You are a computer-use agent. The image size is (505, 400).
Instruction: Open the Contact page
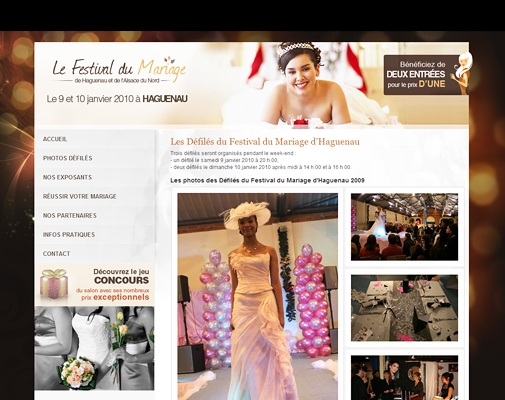tap(57, 254)
